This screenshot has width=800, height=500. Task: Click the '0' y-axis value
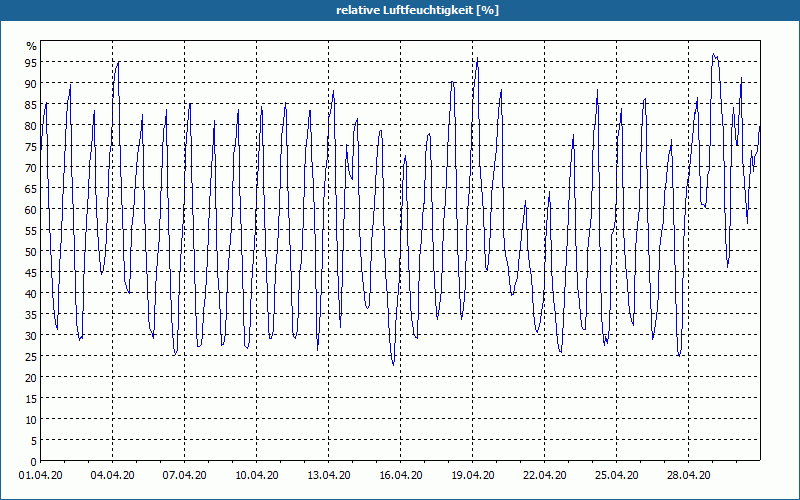(34, 462)
